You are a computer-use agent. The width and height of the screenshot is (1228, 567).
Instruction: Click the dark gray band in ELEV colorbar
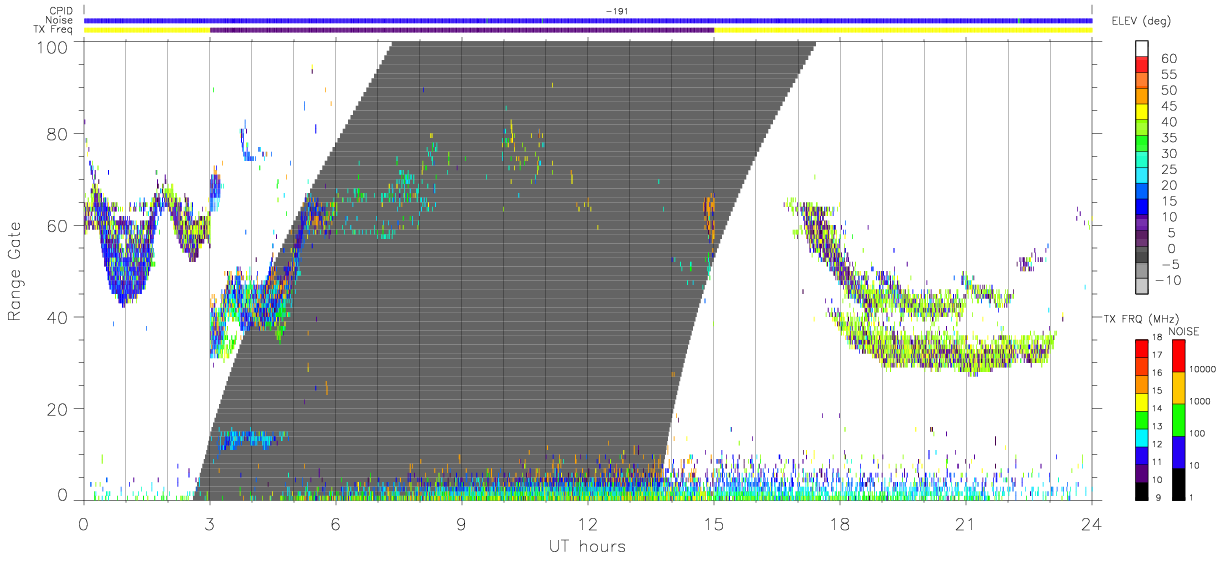click(x=1144, y=256)
